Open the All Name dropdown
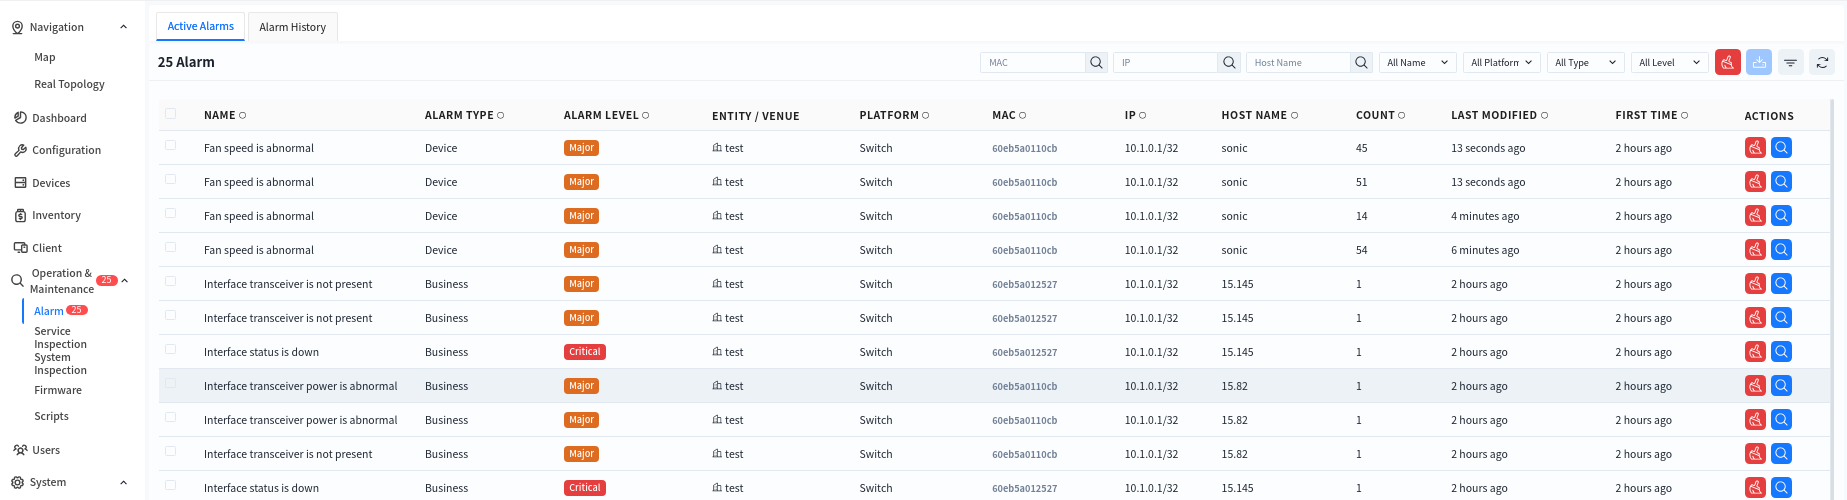The width and height of the screenshot is (1847, 500). tap(1417, 62)
